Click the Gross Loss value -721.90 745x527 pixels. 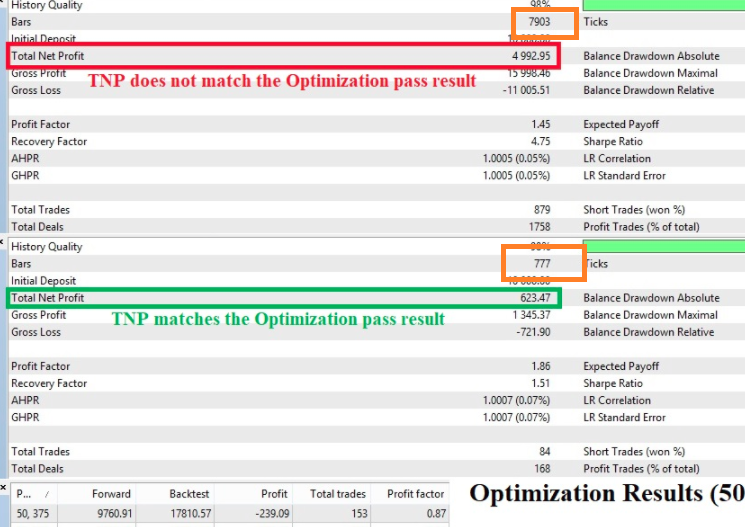coord(534,332)
